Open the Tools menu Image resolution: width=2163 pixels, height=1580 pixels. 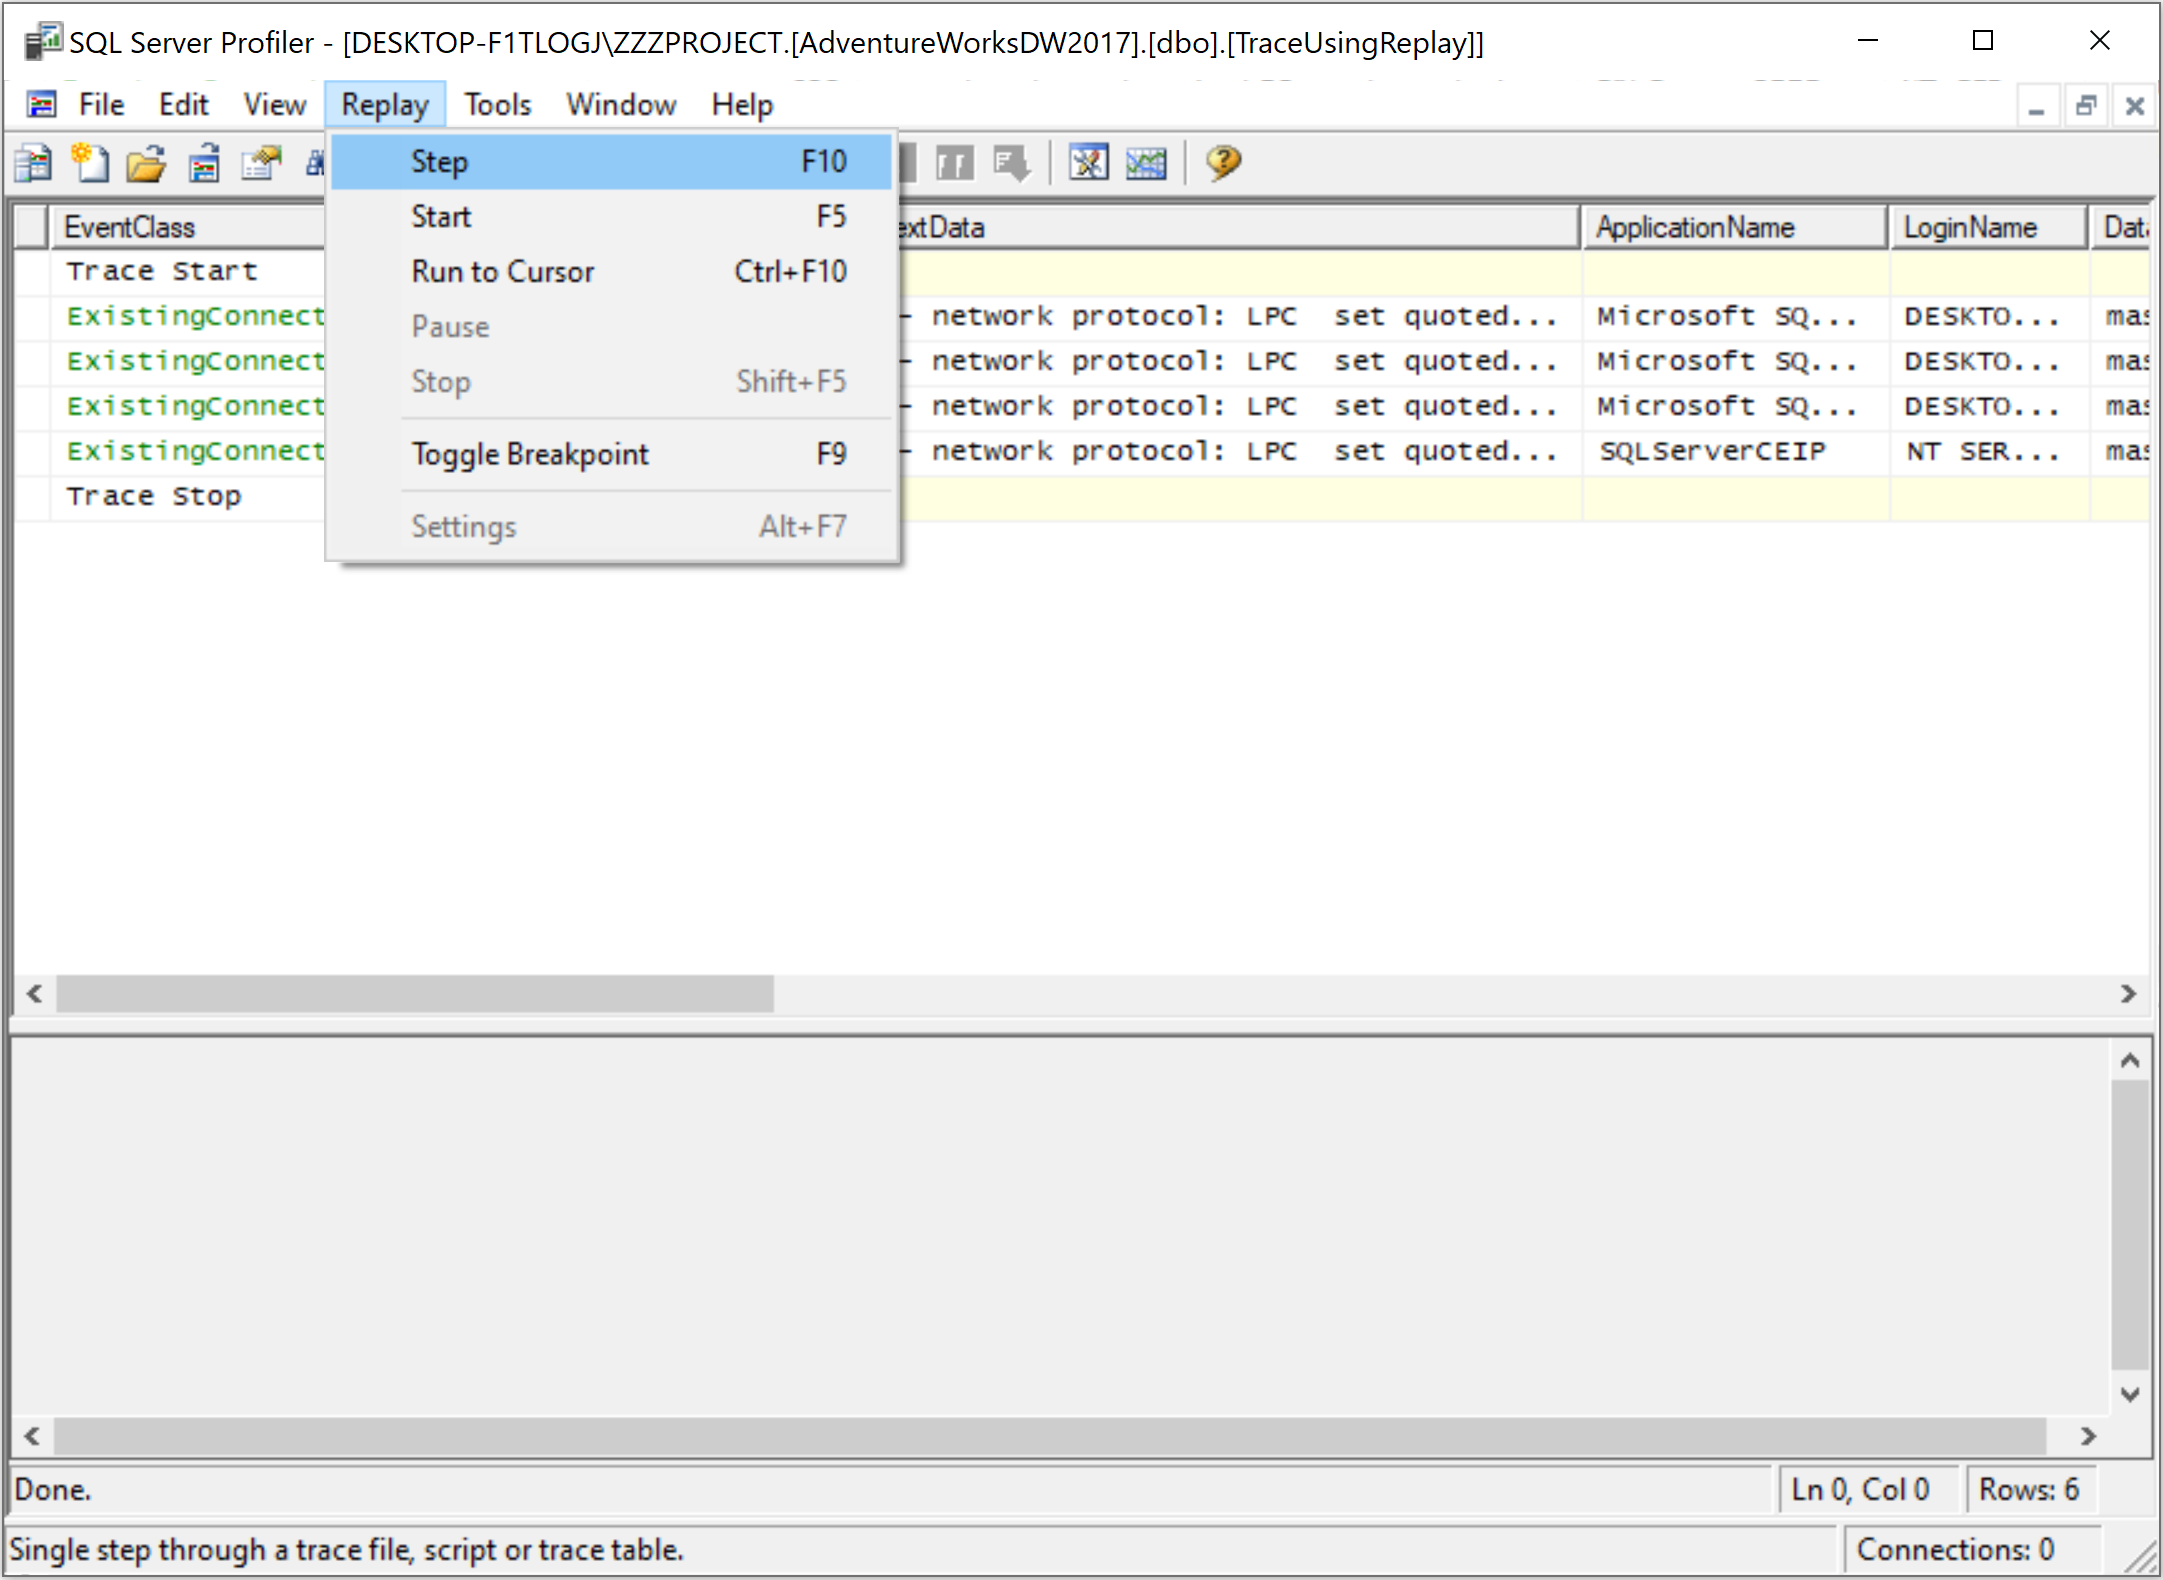coord(497,105)
